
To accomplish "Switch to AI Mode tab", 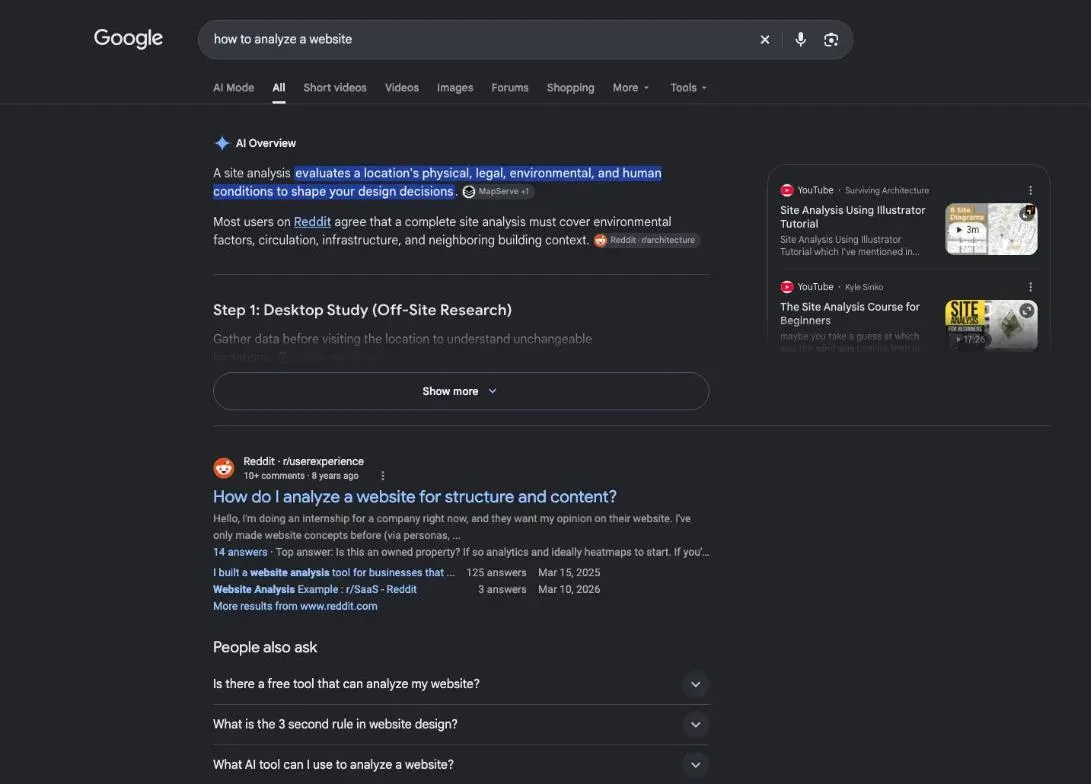I will pos(233,88).
